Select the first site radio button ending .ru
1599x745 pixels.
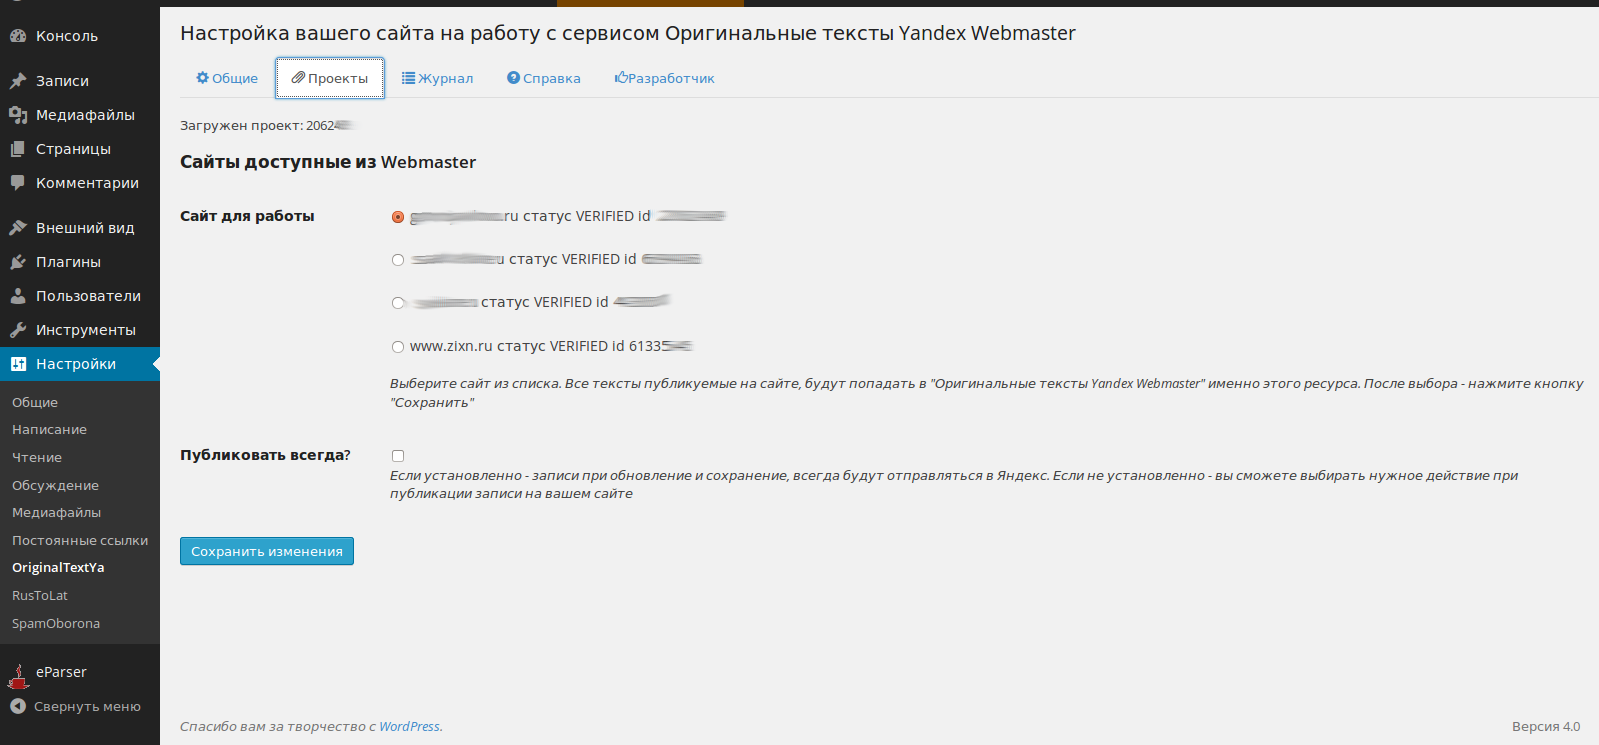click(398, 217)
